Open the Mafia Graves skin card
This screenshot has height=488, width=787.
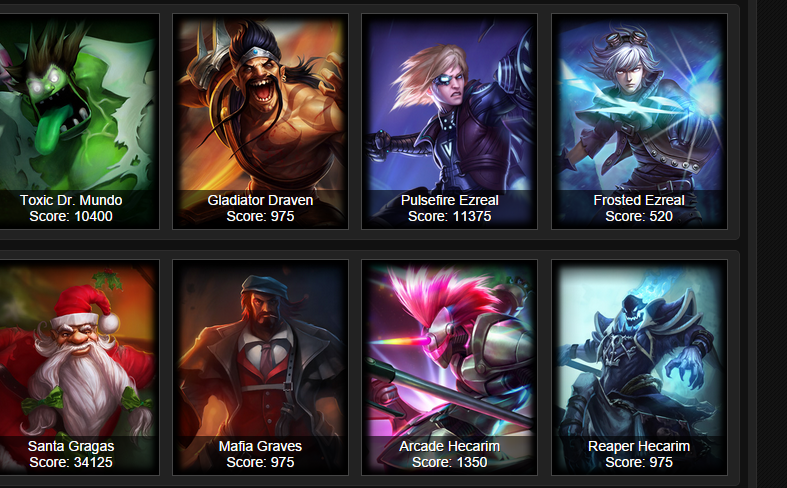point(260,367)
